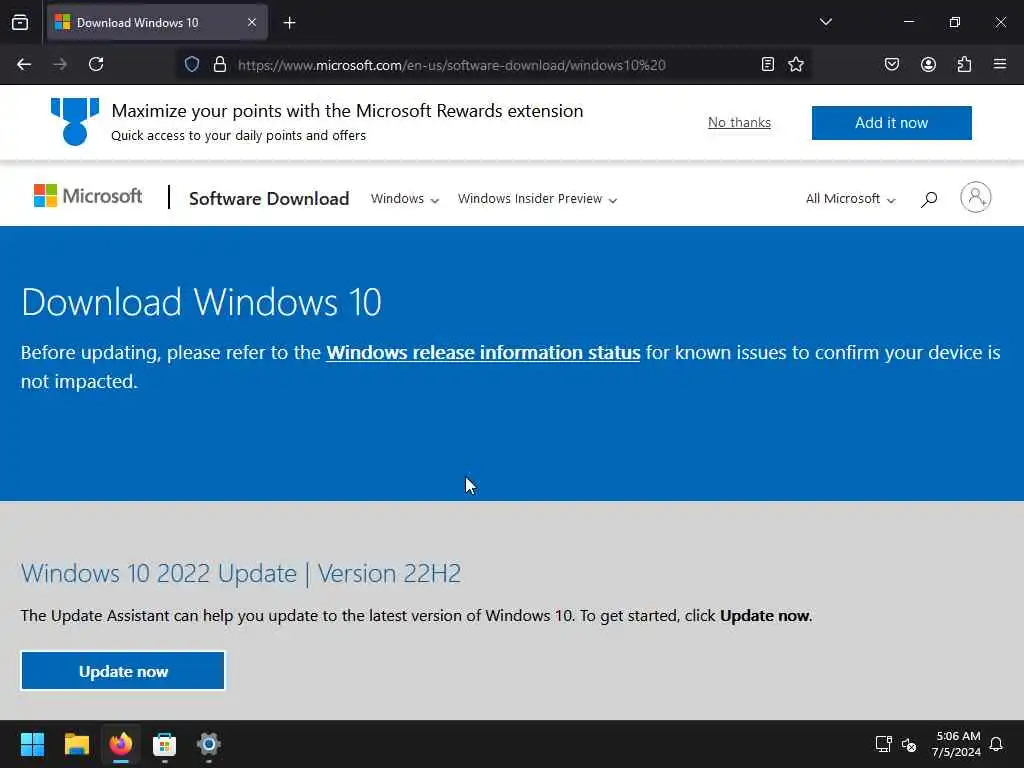The width and height of the screenshot is (1024, 768).
Task: View site security padlock info
Action: (220, 64)
